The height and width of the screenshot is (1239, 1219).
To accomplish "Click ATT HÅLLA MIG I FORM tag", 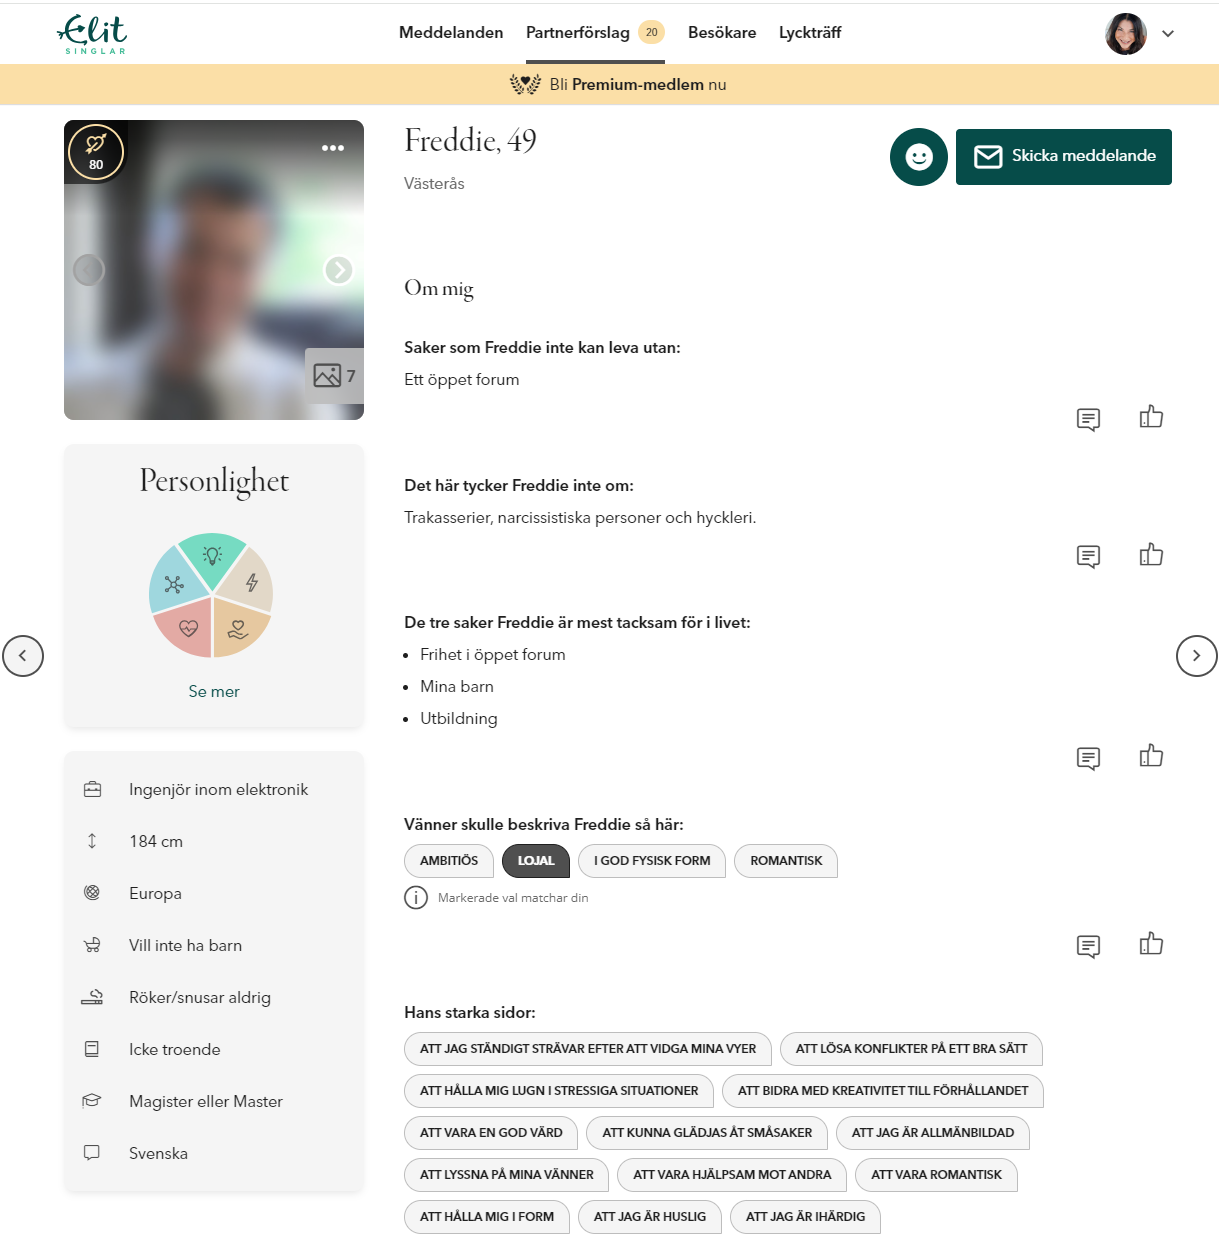I will click(x=487, y=1217).
